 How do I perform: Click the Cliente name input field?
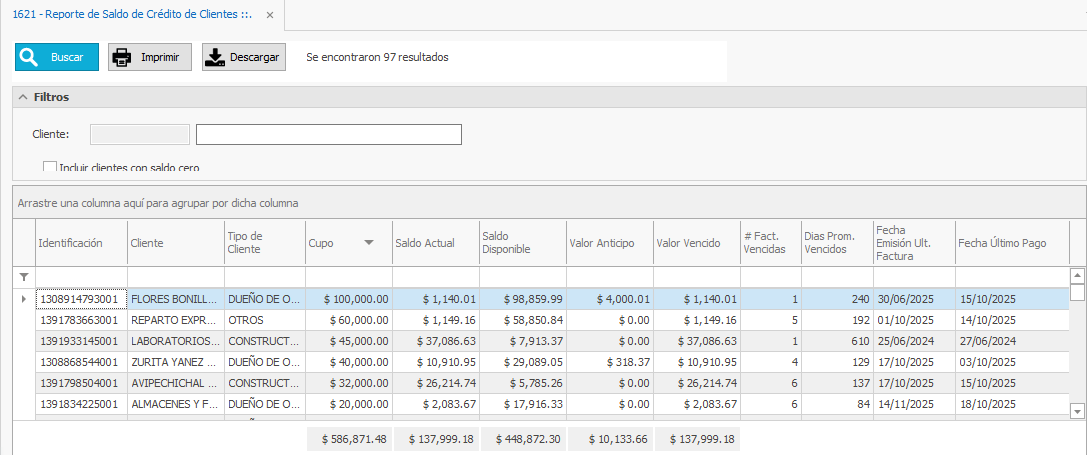pos(328,134)
